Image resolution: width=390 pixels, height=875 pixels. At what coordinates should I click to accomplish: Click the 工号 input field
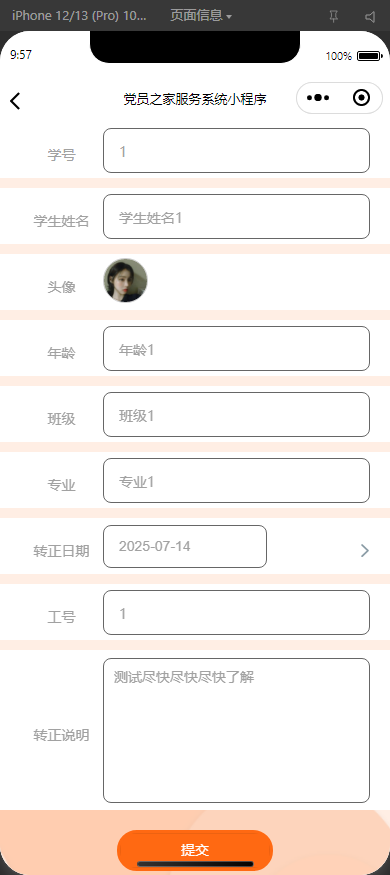[x=237, y=613]
